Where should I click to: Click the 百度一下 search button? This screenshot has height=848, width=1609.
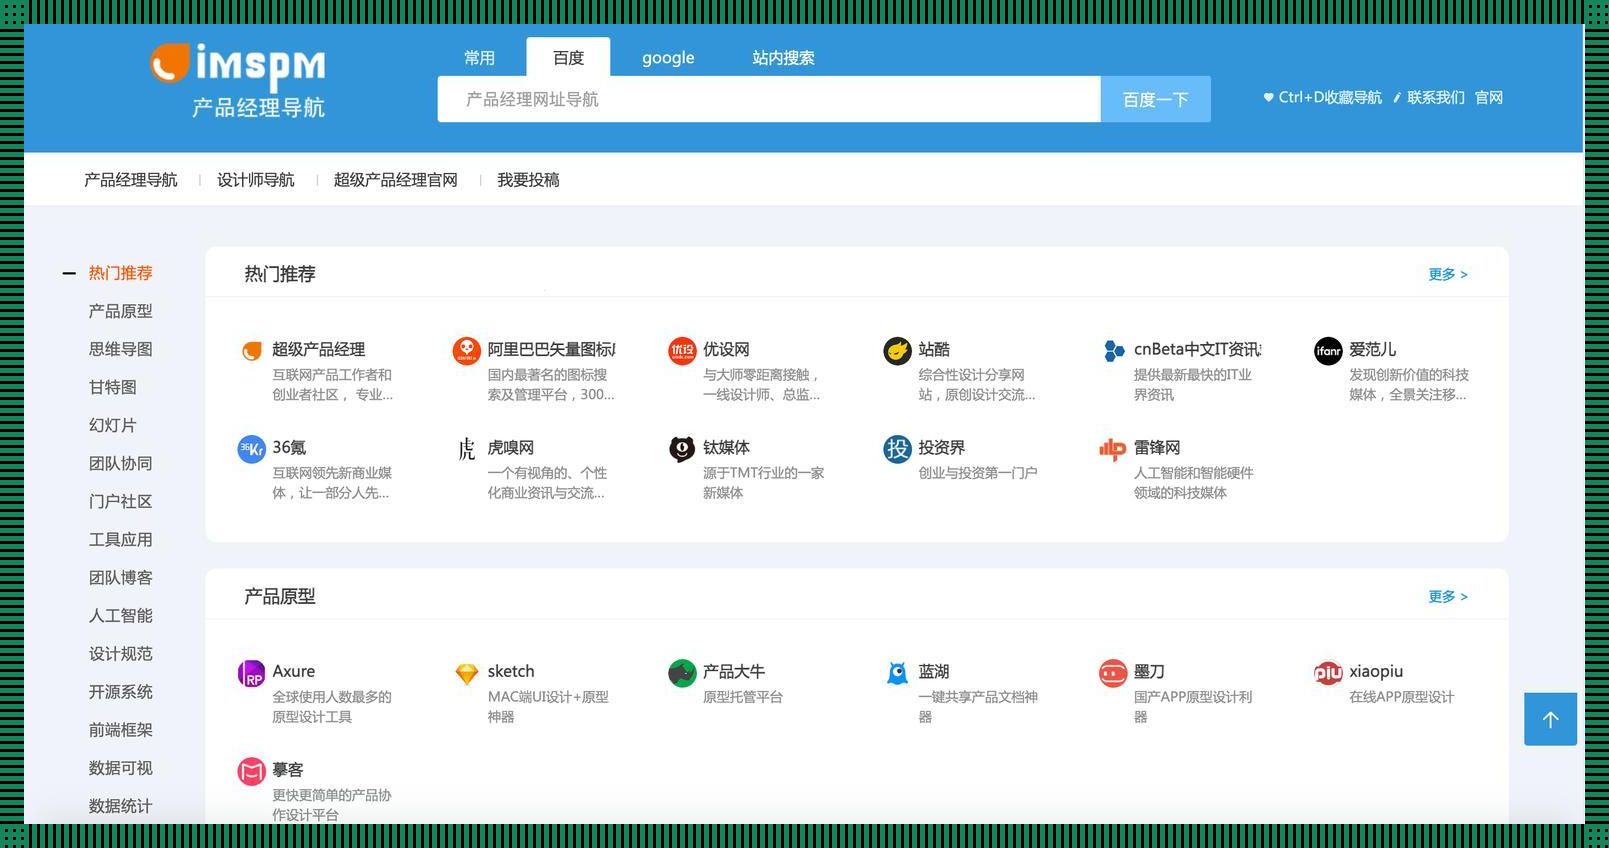coord(1155,99)
